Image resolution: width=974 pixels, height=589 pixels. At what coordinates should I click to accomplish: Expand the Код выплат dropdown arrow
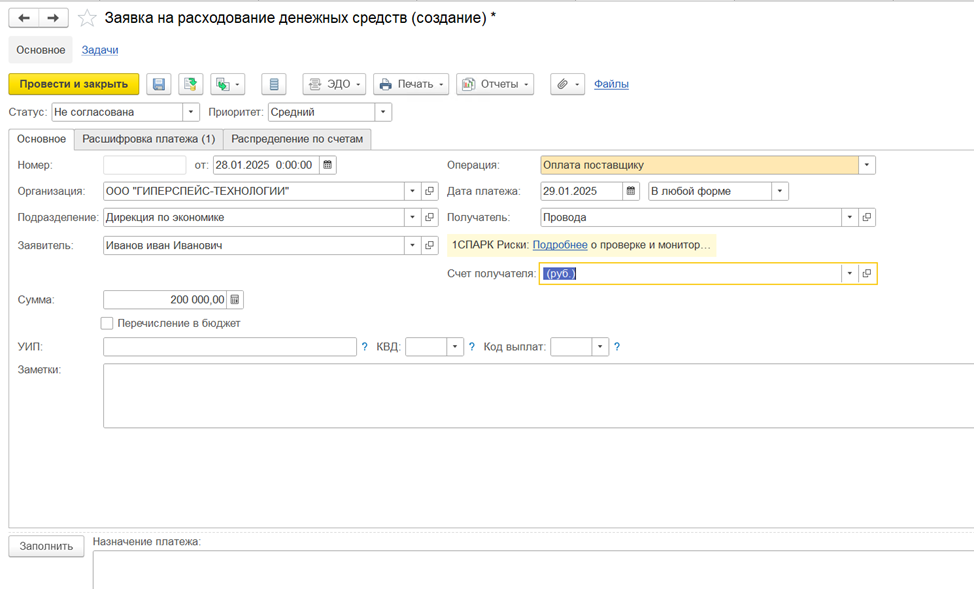(x=600, y=347)
